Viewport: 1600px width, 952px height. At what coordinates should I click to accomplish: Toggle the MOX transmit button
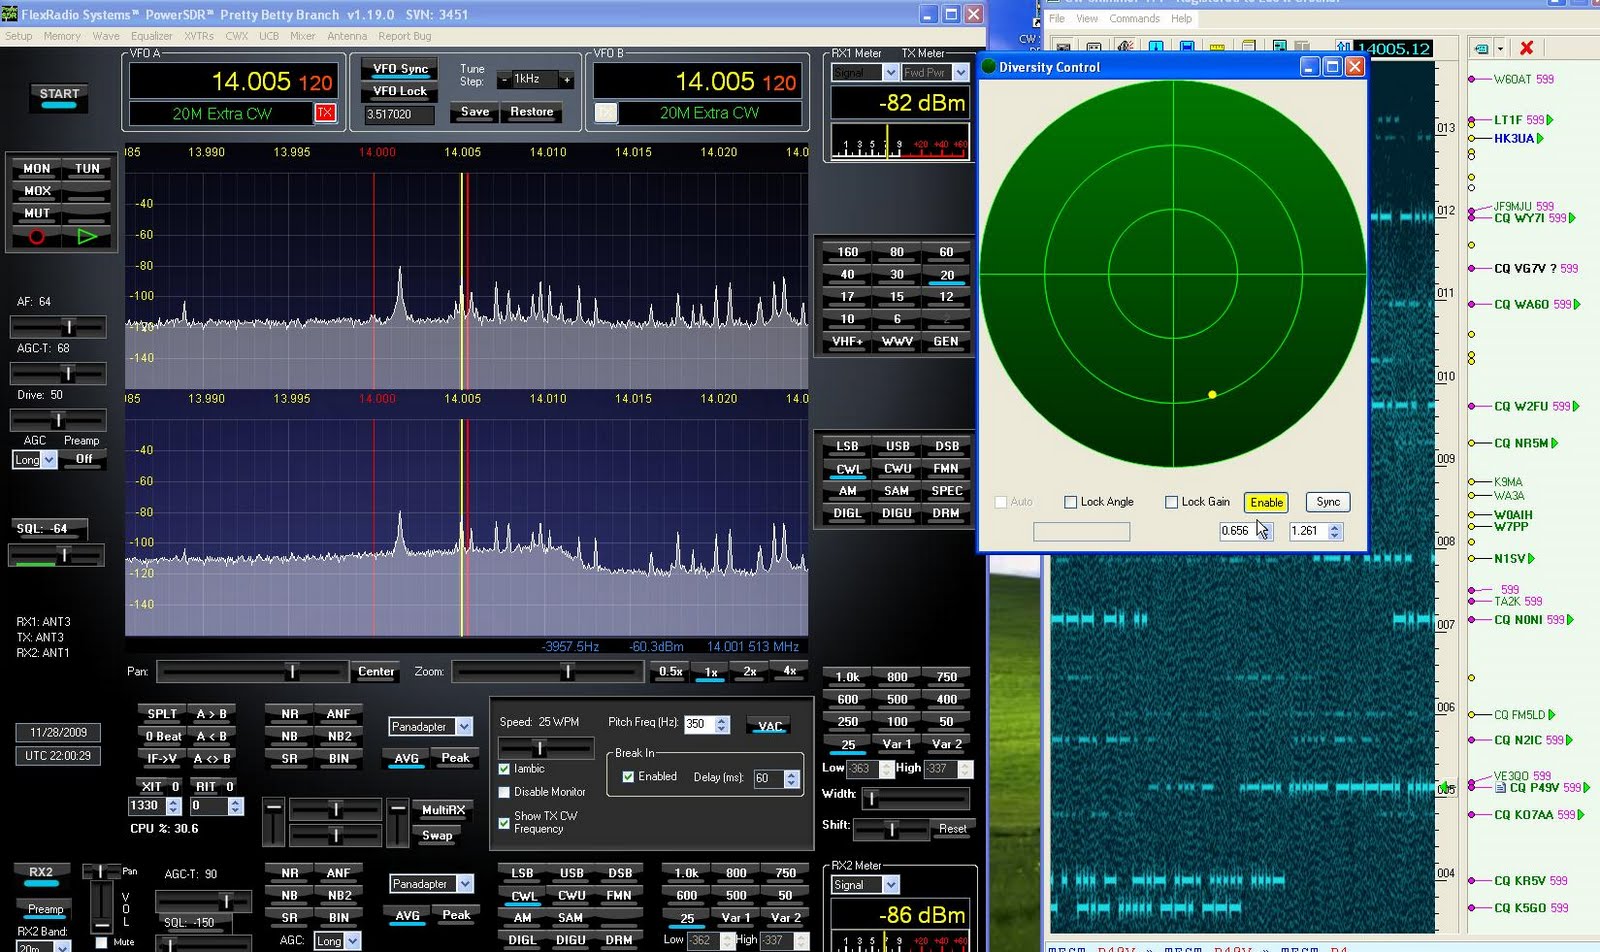point(37,191)
